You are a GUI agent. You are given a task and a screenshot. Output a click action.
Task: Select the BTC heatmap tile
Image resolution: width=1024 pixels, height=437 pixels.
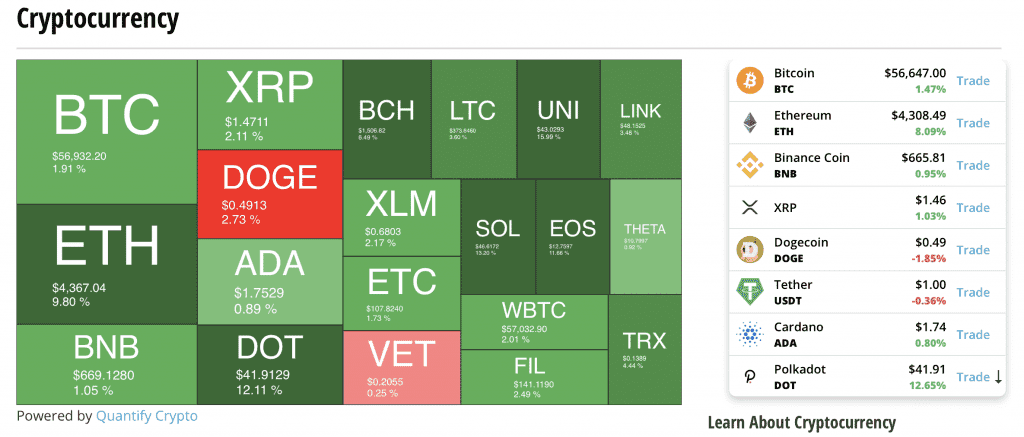pos(106,132)
